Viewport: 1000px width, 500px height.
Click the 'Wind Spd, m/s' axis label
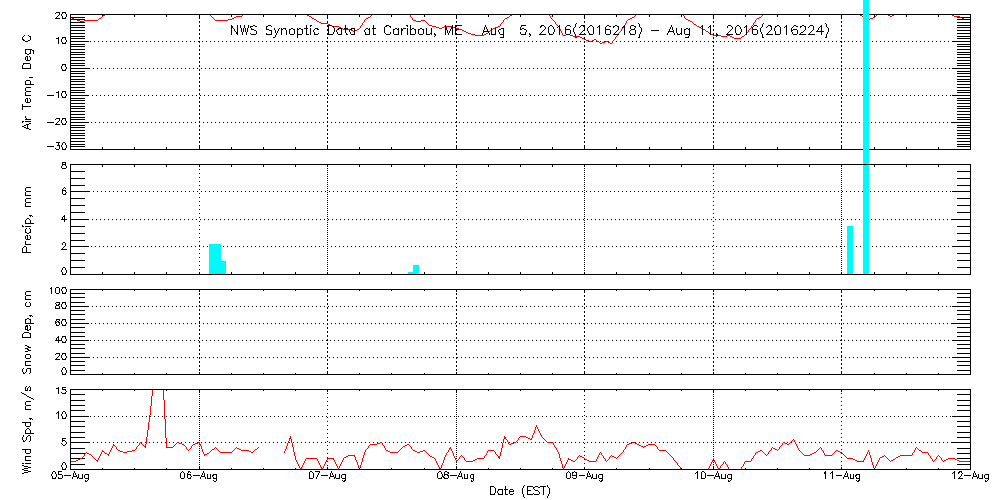click(x=28, y=427)
